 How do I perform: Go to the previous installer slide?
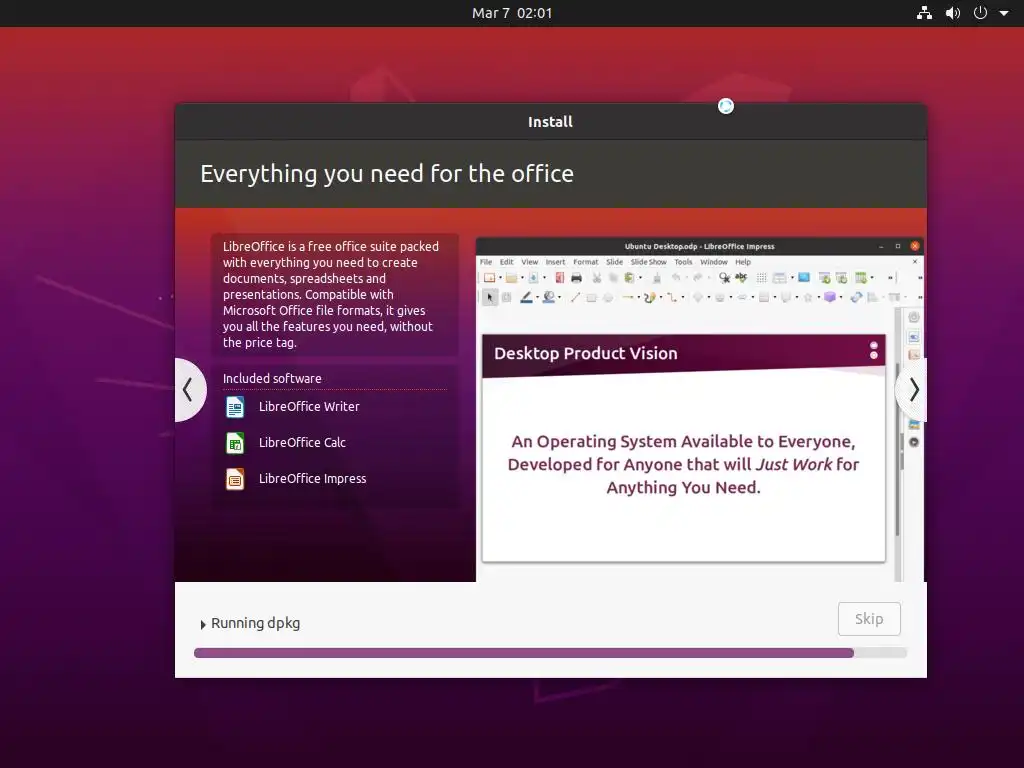[x=190, y=389]
